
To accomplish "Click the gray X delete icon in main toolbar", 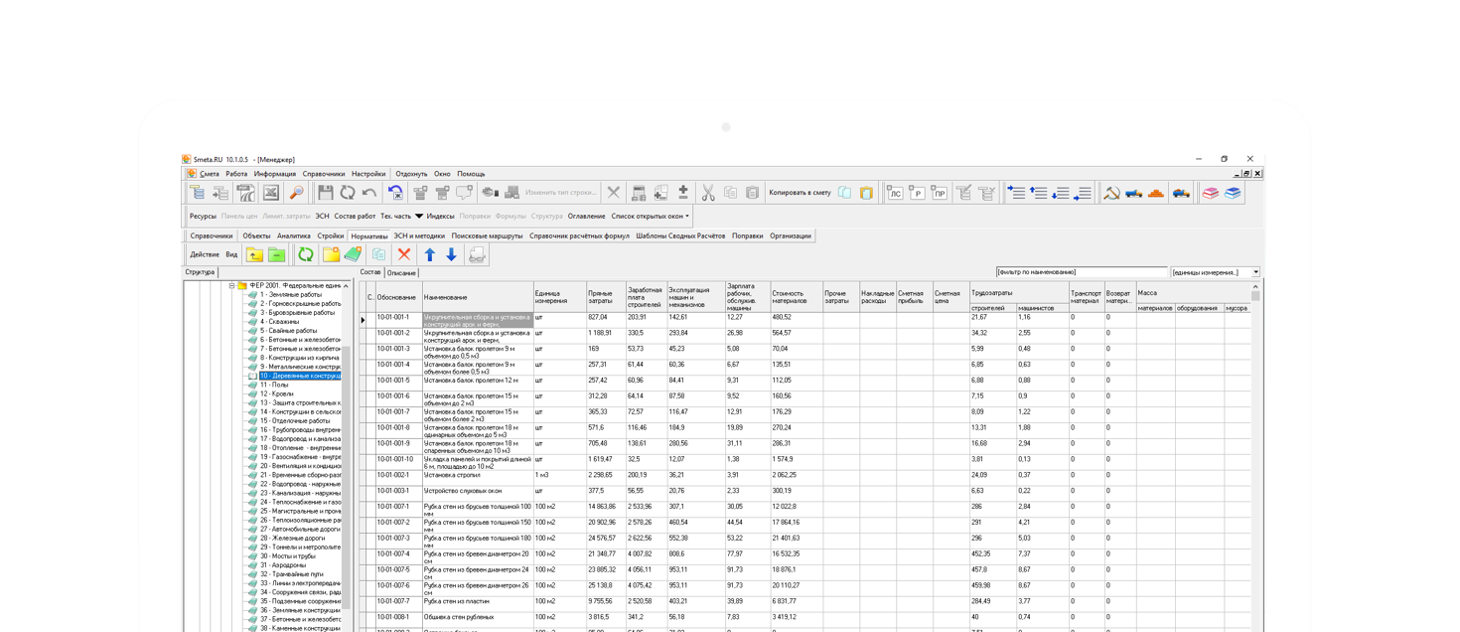I will point(614,193).
